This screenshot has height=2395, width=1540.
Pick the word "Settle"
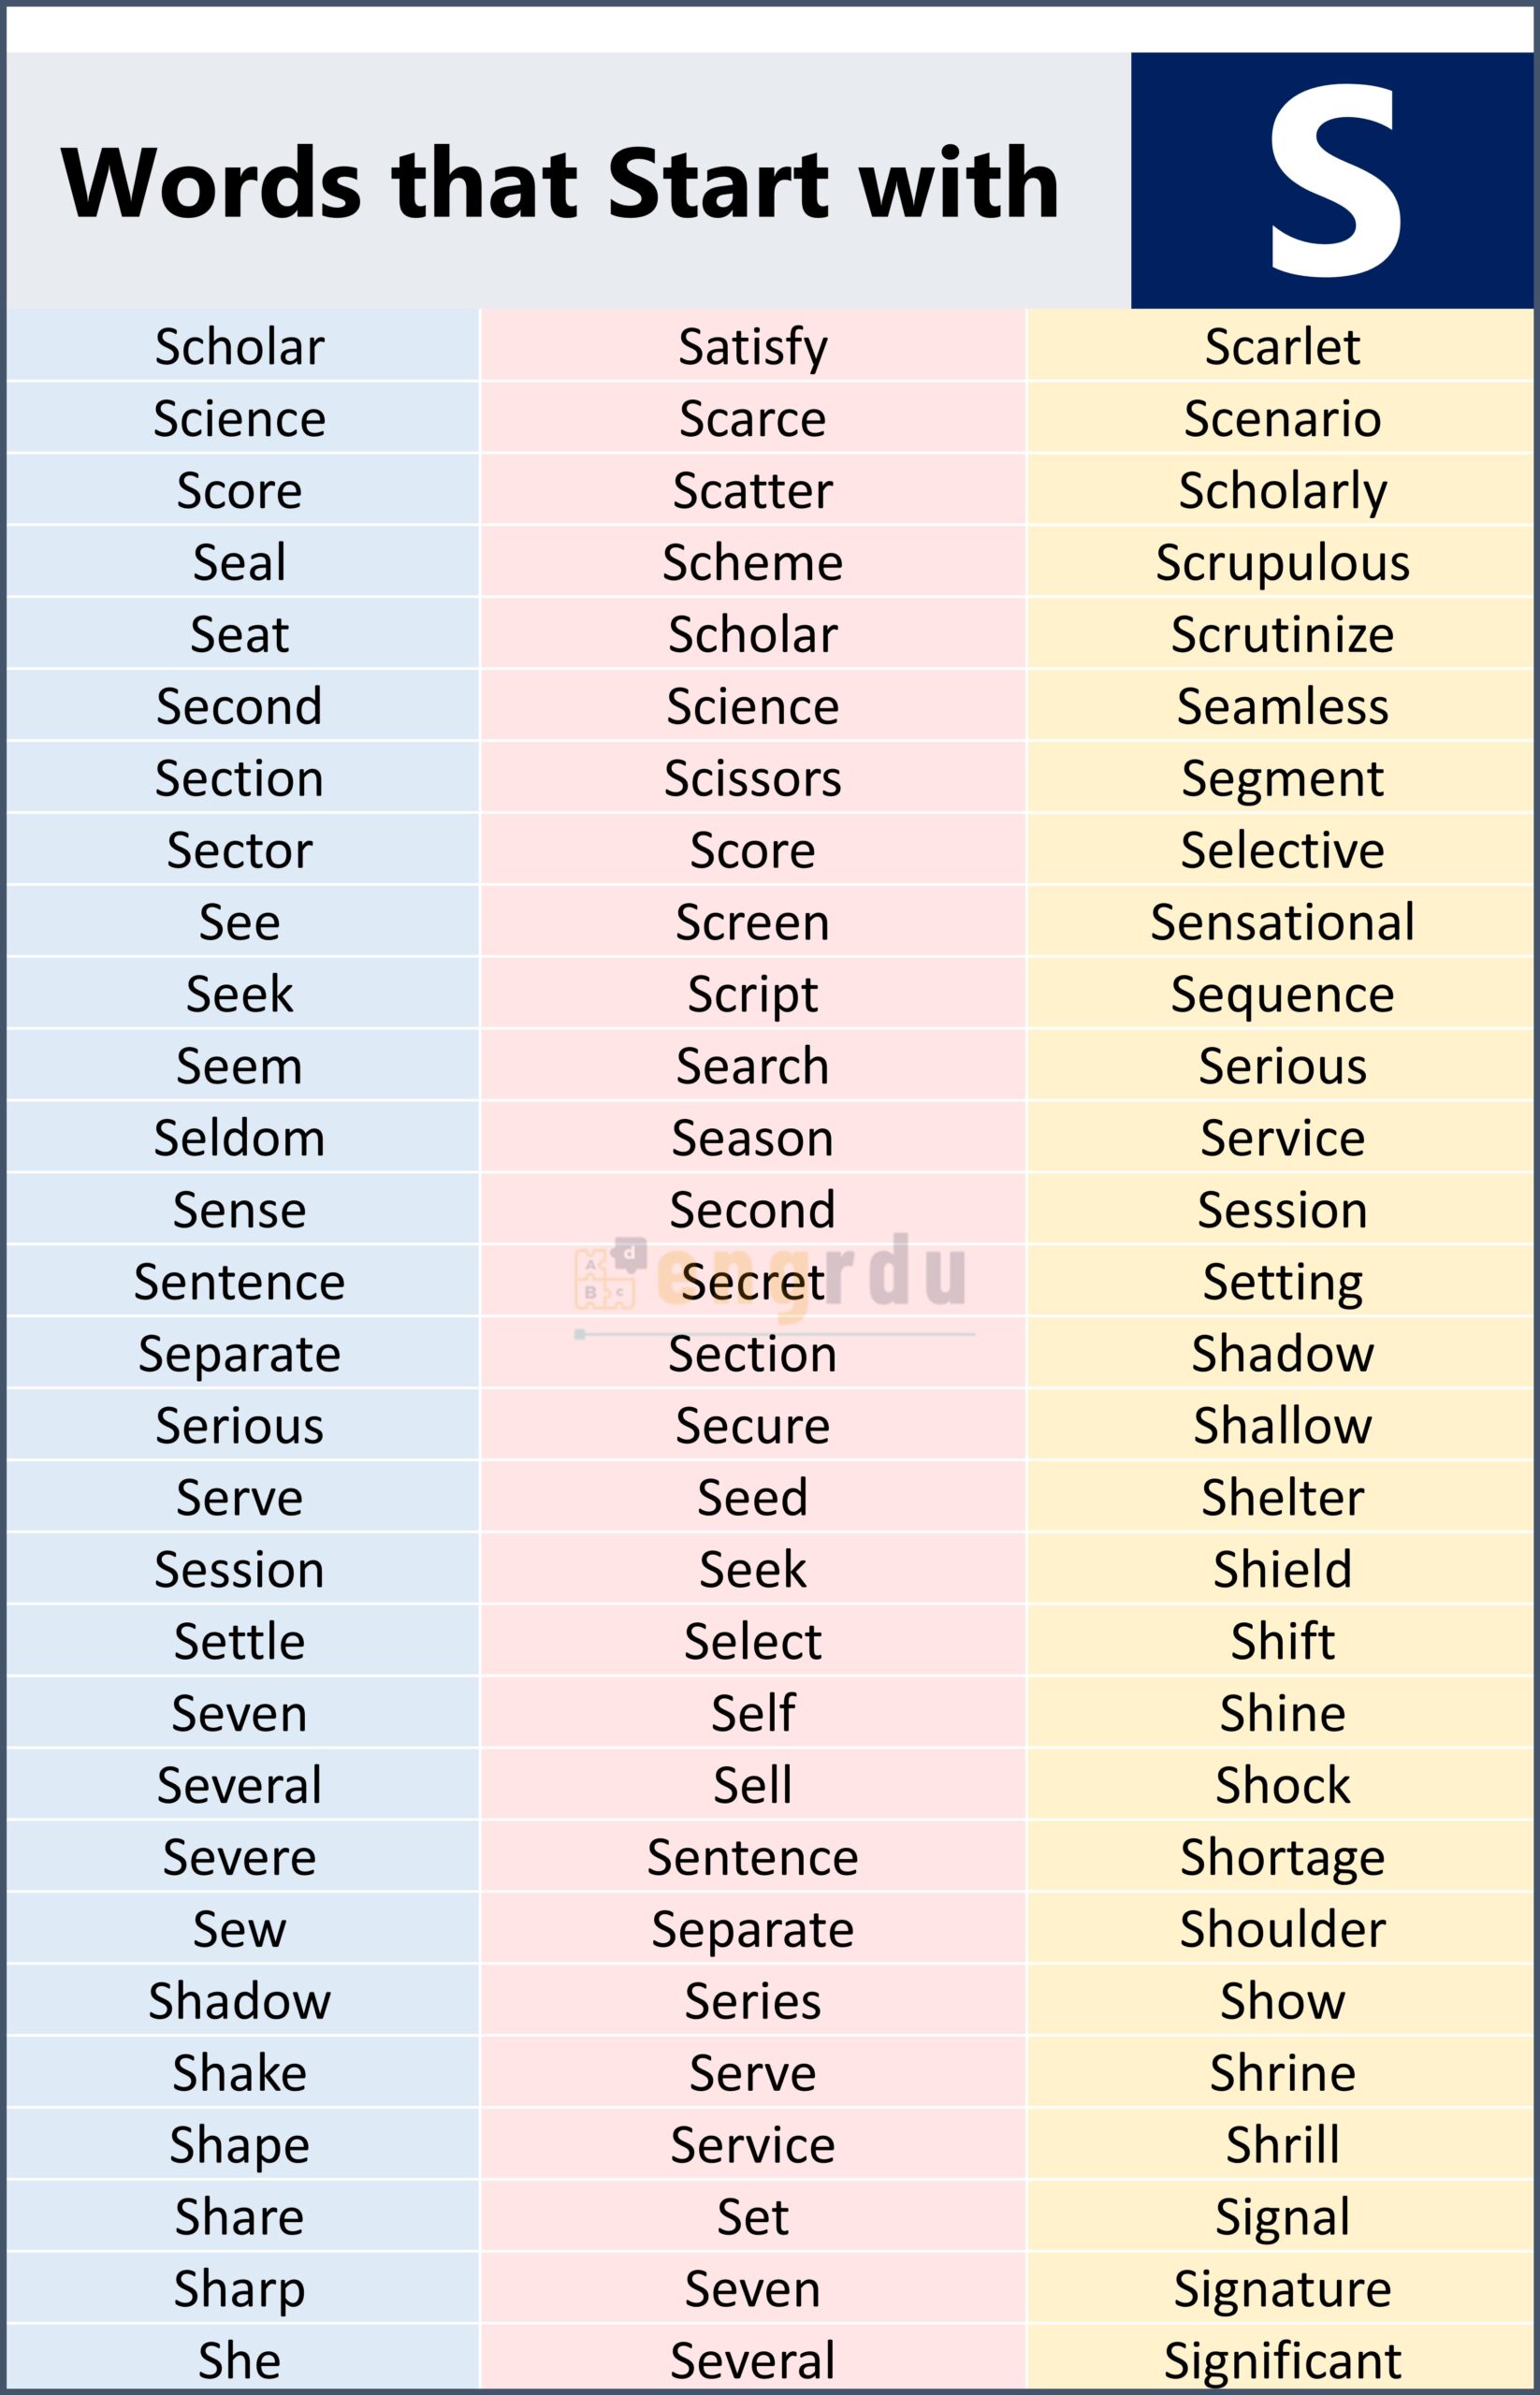click(x=239, y=1641)
